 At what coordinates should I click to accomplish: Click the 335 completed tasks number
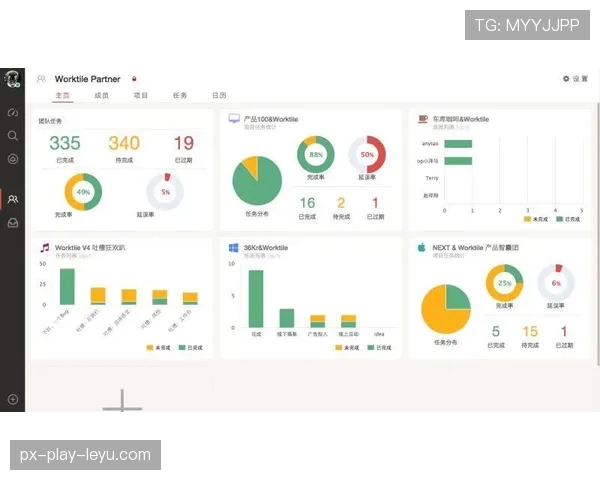click(65, 143)
